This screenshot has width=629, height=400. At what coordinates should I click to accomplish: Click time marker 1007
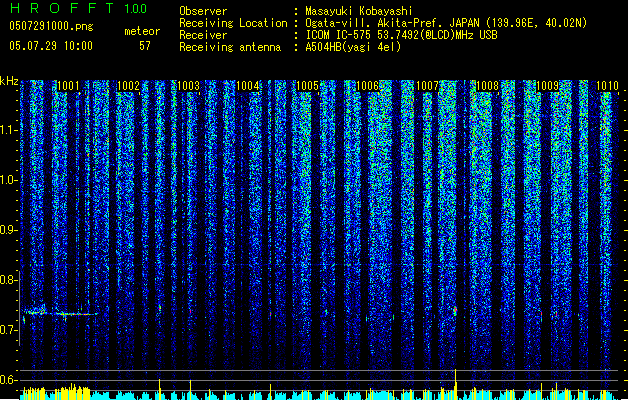[427, 85]
